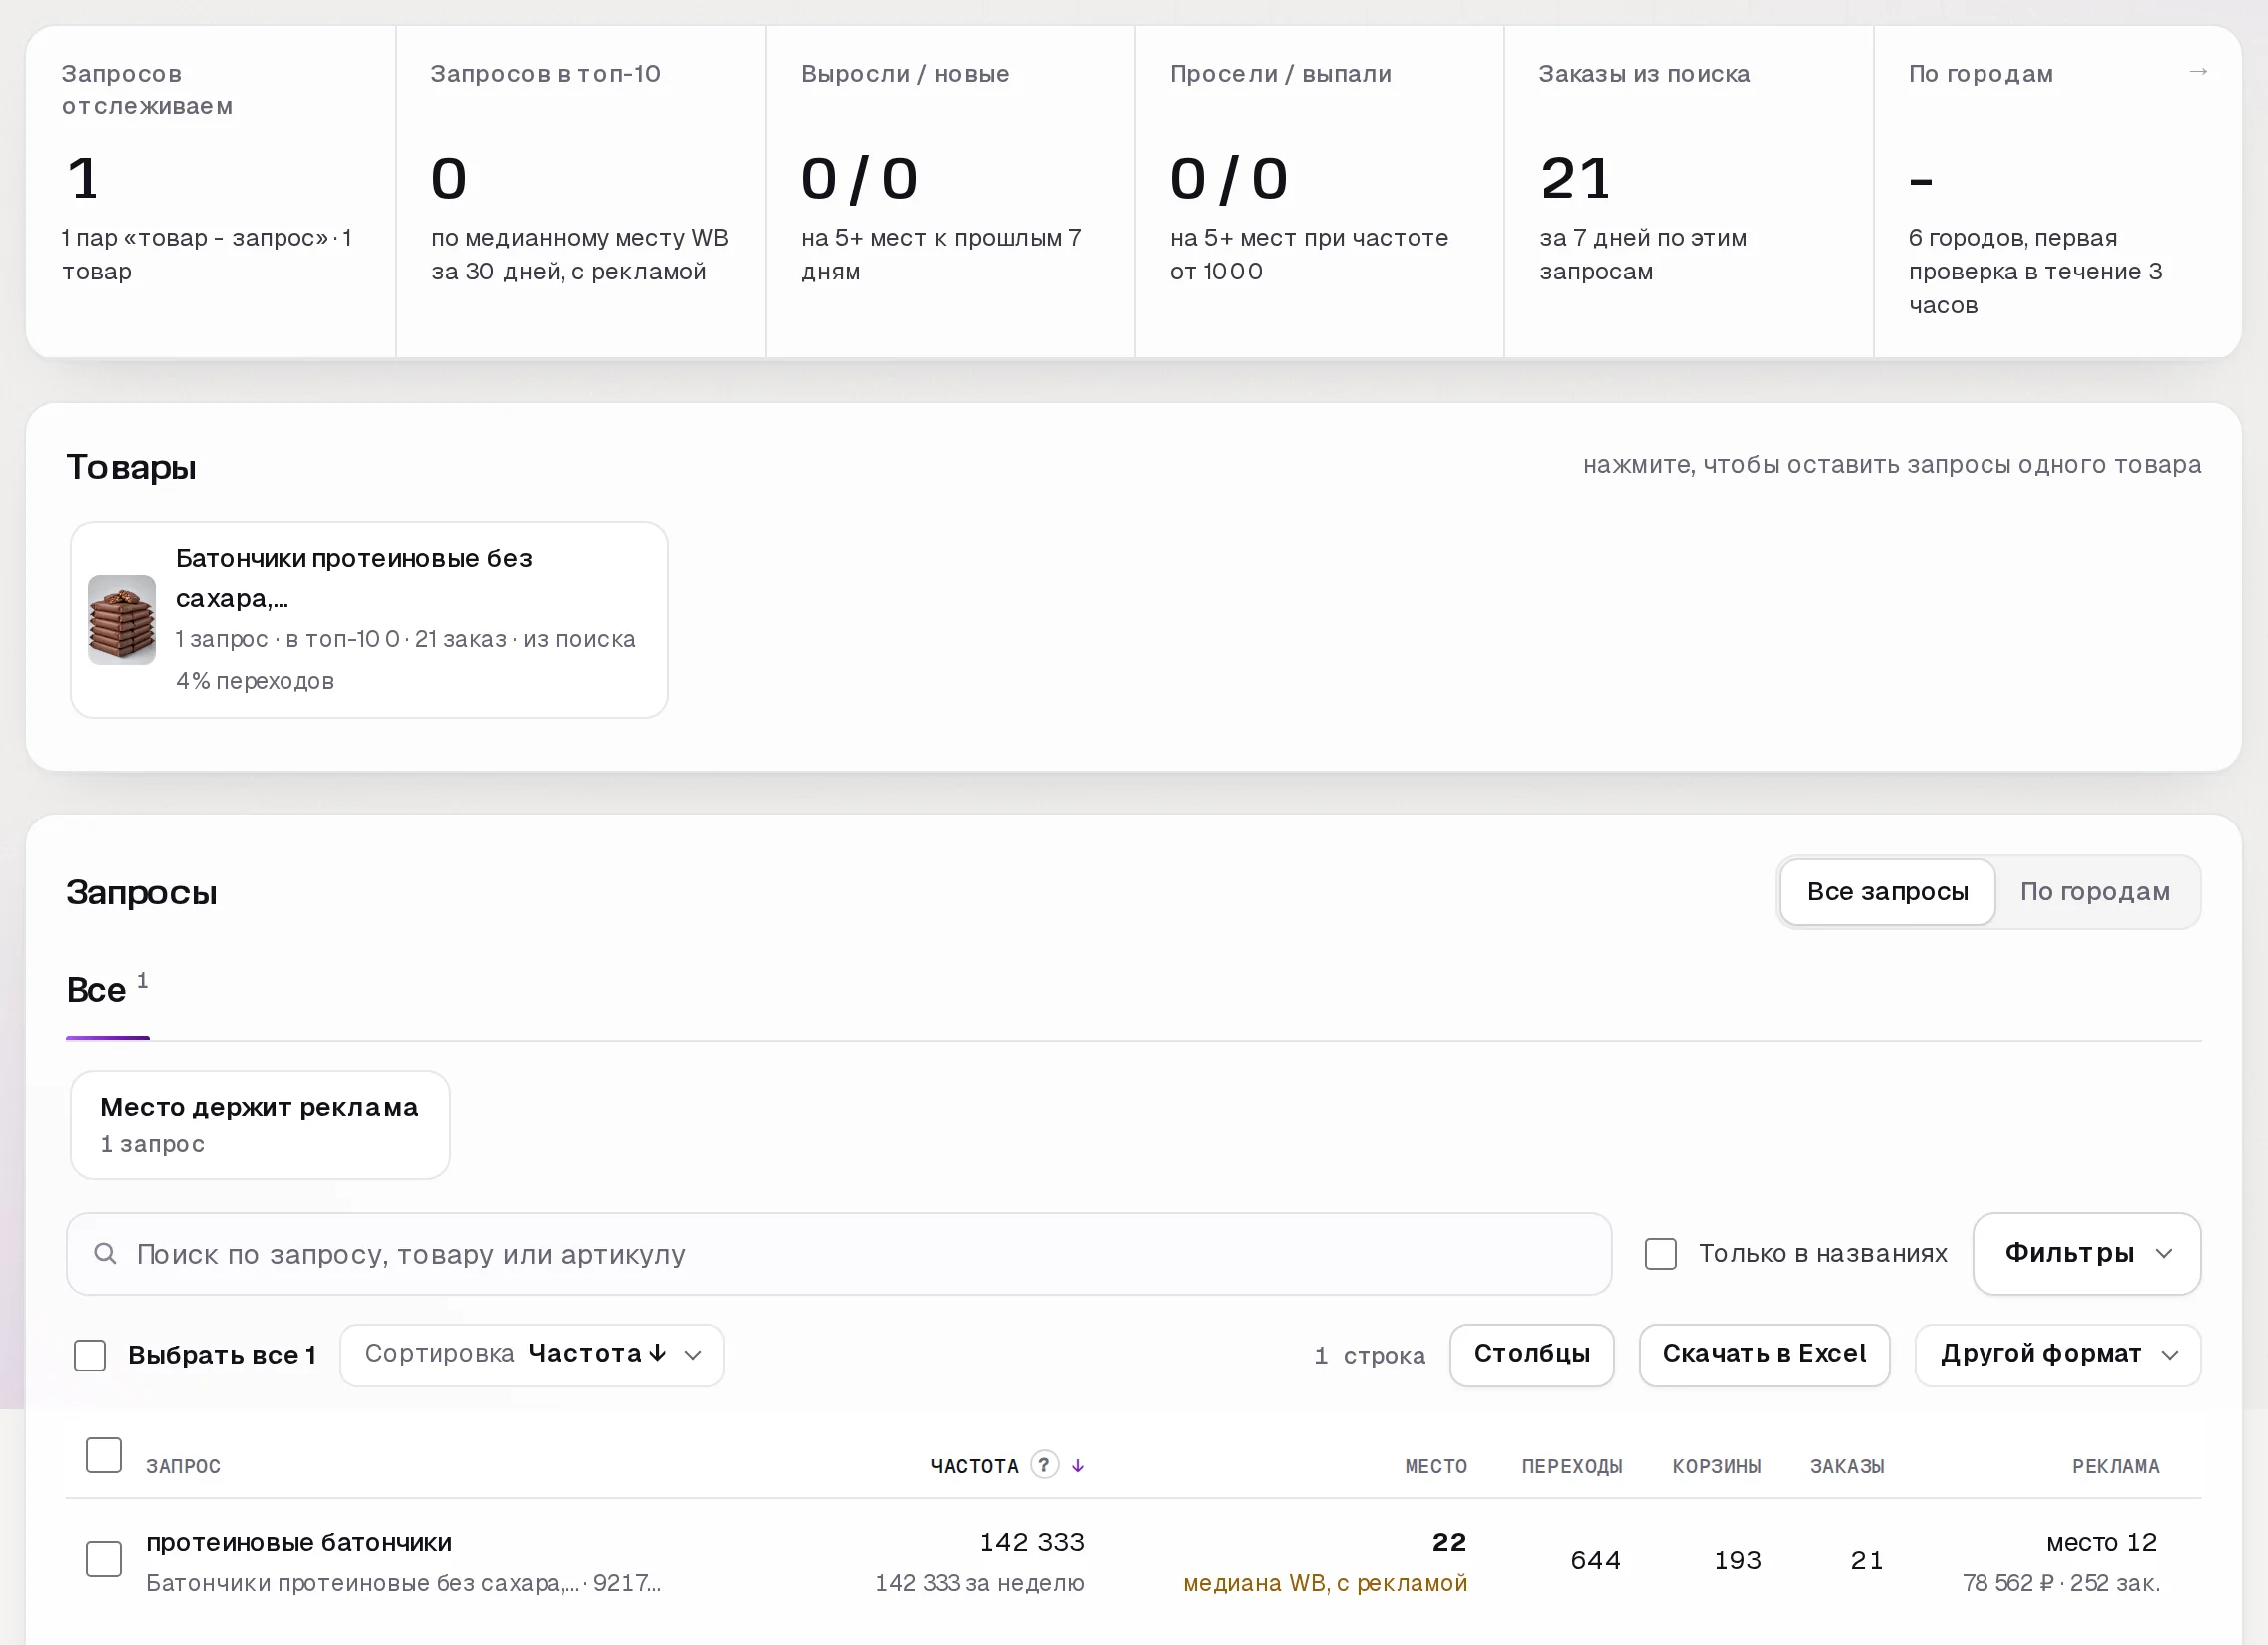The image size is (2268, 1645).
Task: Click the magnifier icon in search field
Action: tap(105, 1253)
